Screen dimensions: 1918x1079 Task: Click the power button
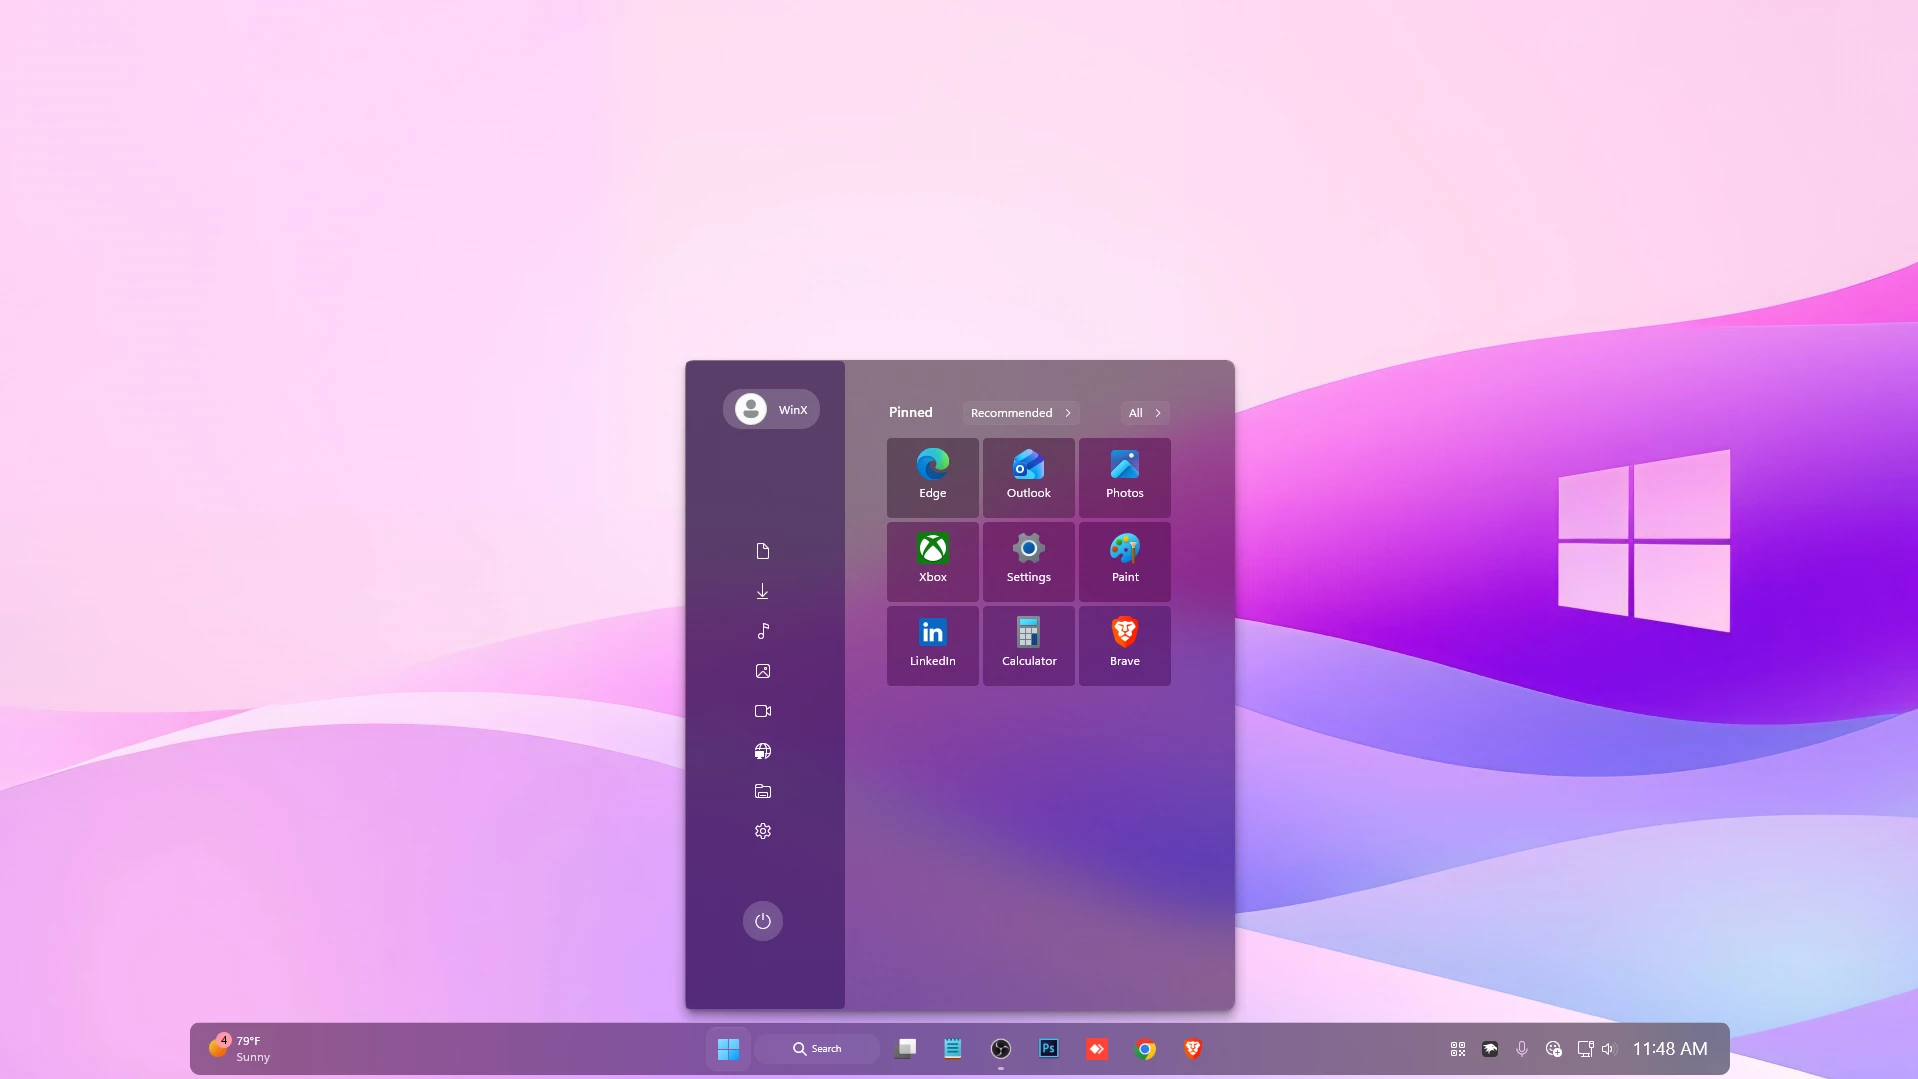click(x=763, y=921)
